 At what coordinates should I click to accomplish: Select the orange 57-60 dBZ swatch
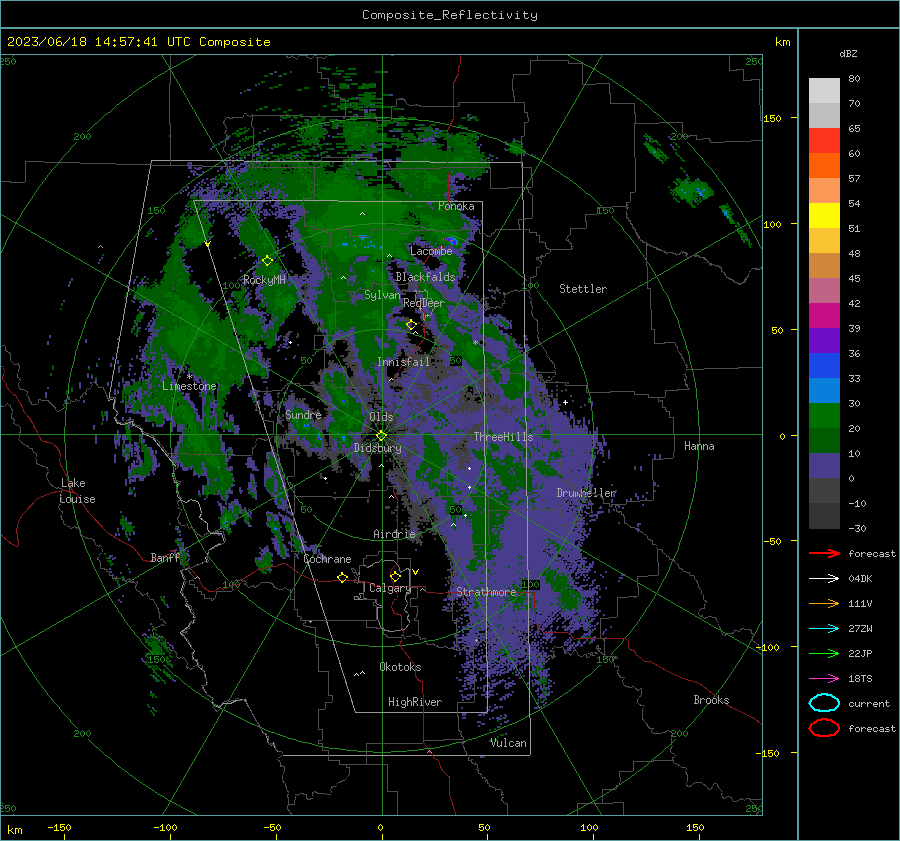pos(824,166)
